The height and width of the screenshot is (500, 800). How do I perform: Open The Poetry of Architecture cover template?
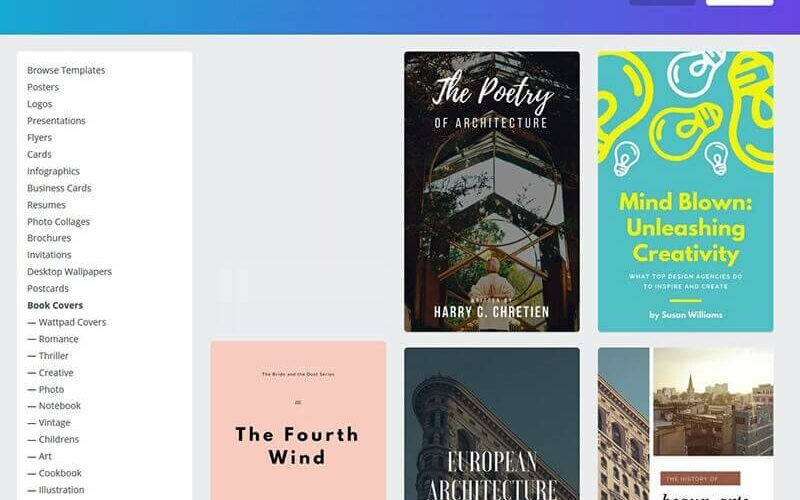pos(492,191)
